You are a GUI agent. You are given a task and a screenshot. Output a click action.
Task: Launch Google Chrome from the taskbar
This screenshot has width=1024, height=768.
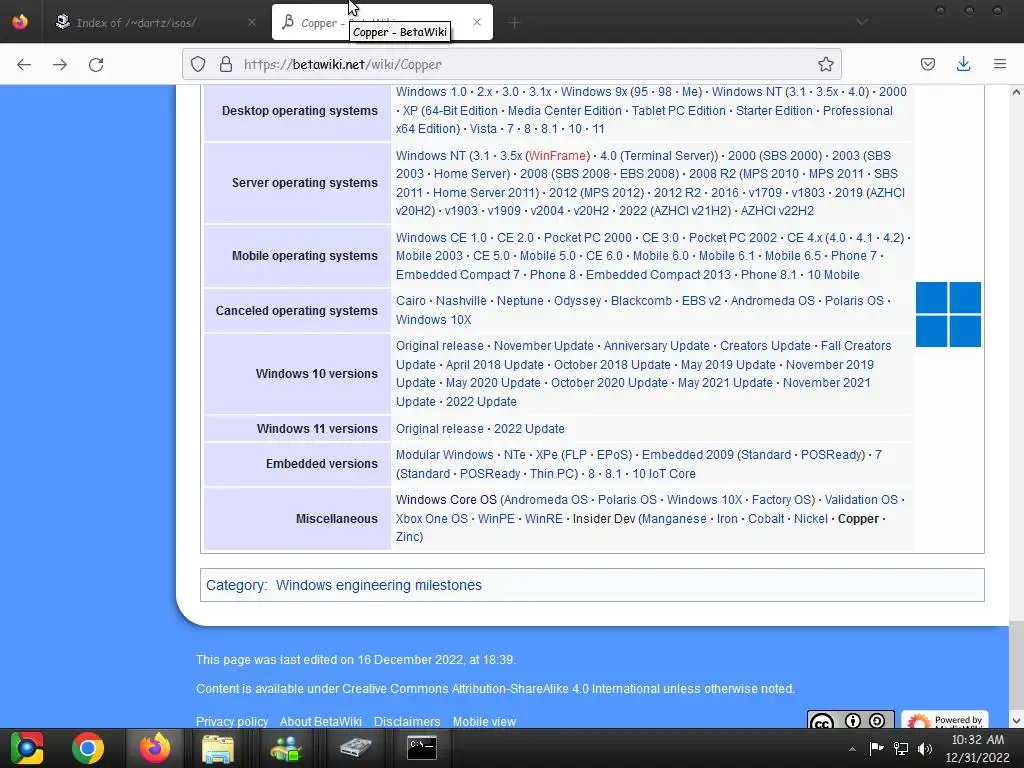[x=88, y=748]
